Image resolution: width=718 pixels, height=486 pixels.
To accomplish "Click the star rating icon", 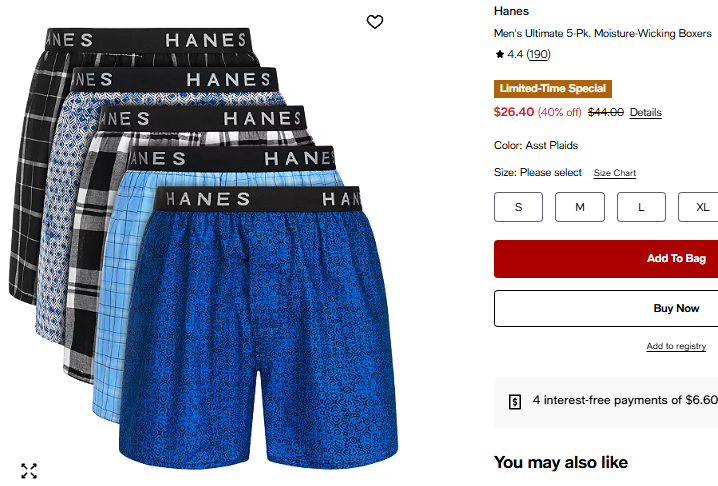I will (x=500, y=55).
